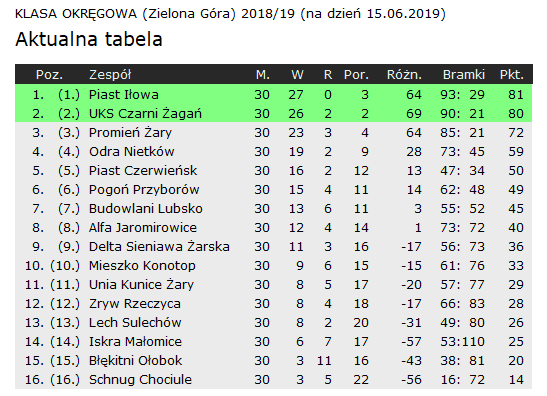Open the Piast Iłowa team link
Viewport: 547px width, 396px height.
(x=123, y=95)
